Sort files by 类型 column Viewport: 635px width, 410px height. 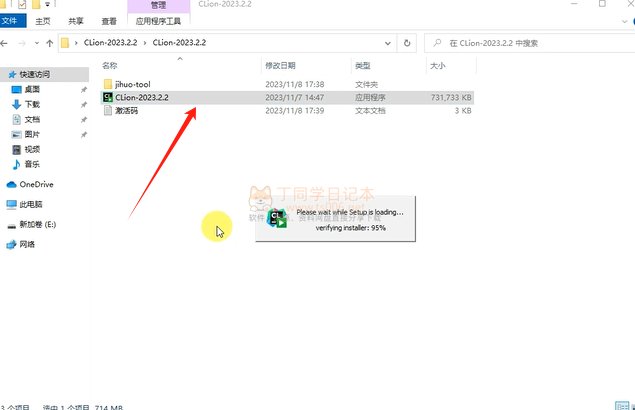pos(363,66)
